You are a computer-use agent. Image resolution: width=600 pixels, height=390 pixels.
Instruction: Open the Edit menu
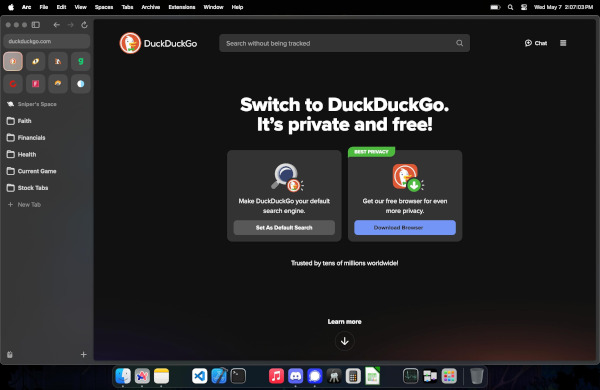(61, 7)
